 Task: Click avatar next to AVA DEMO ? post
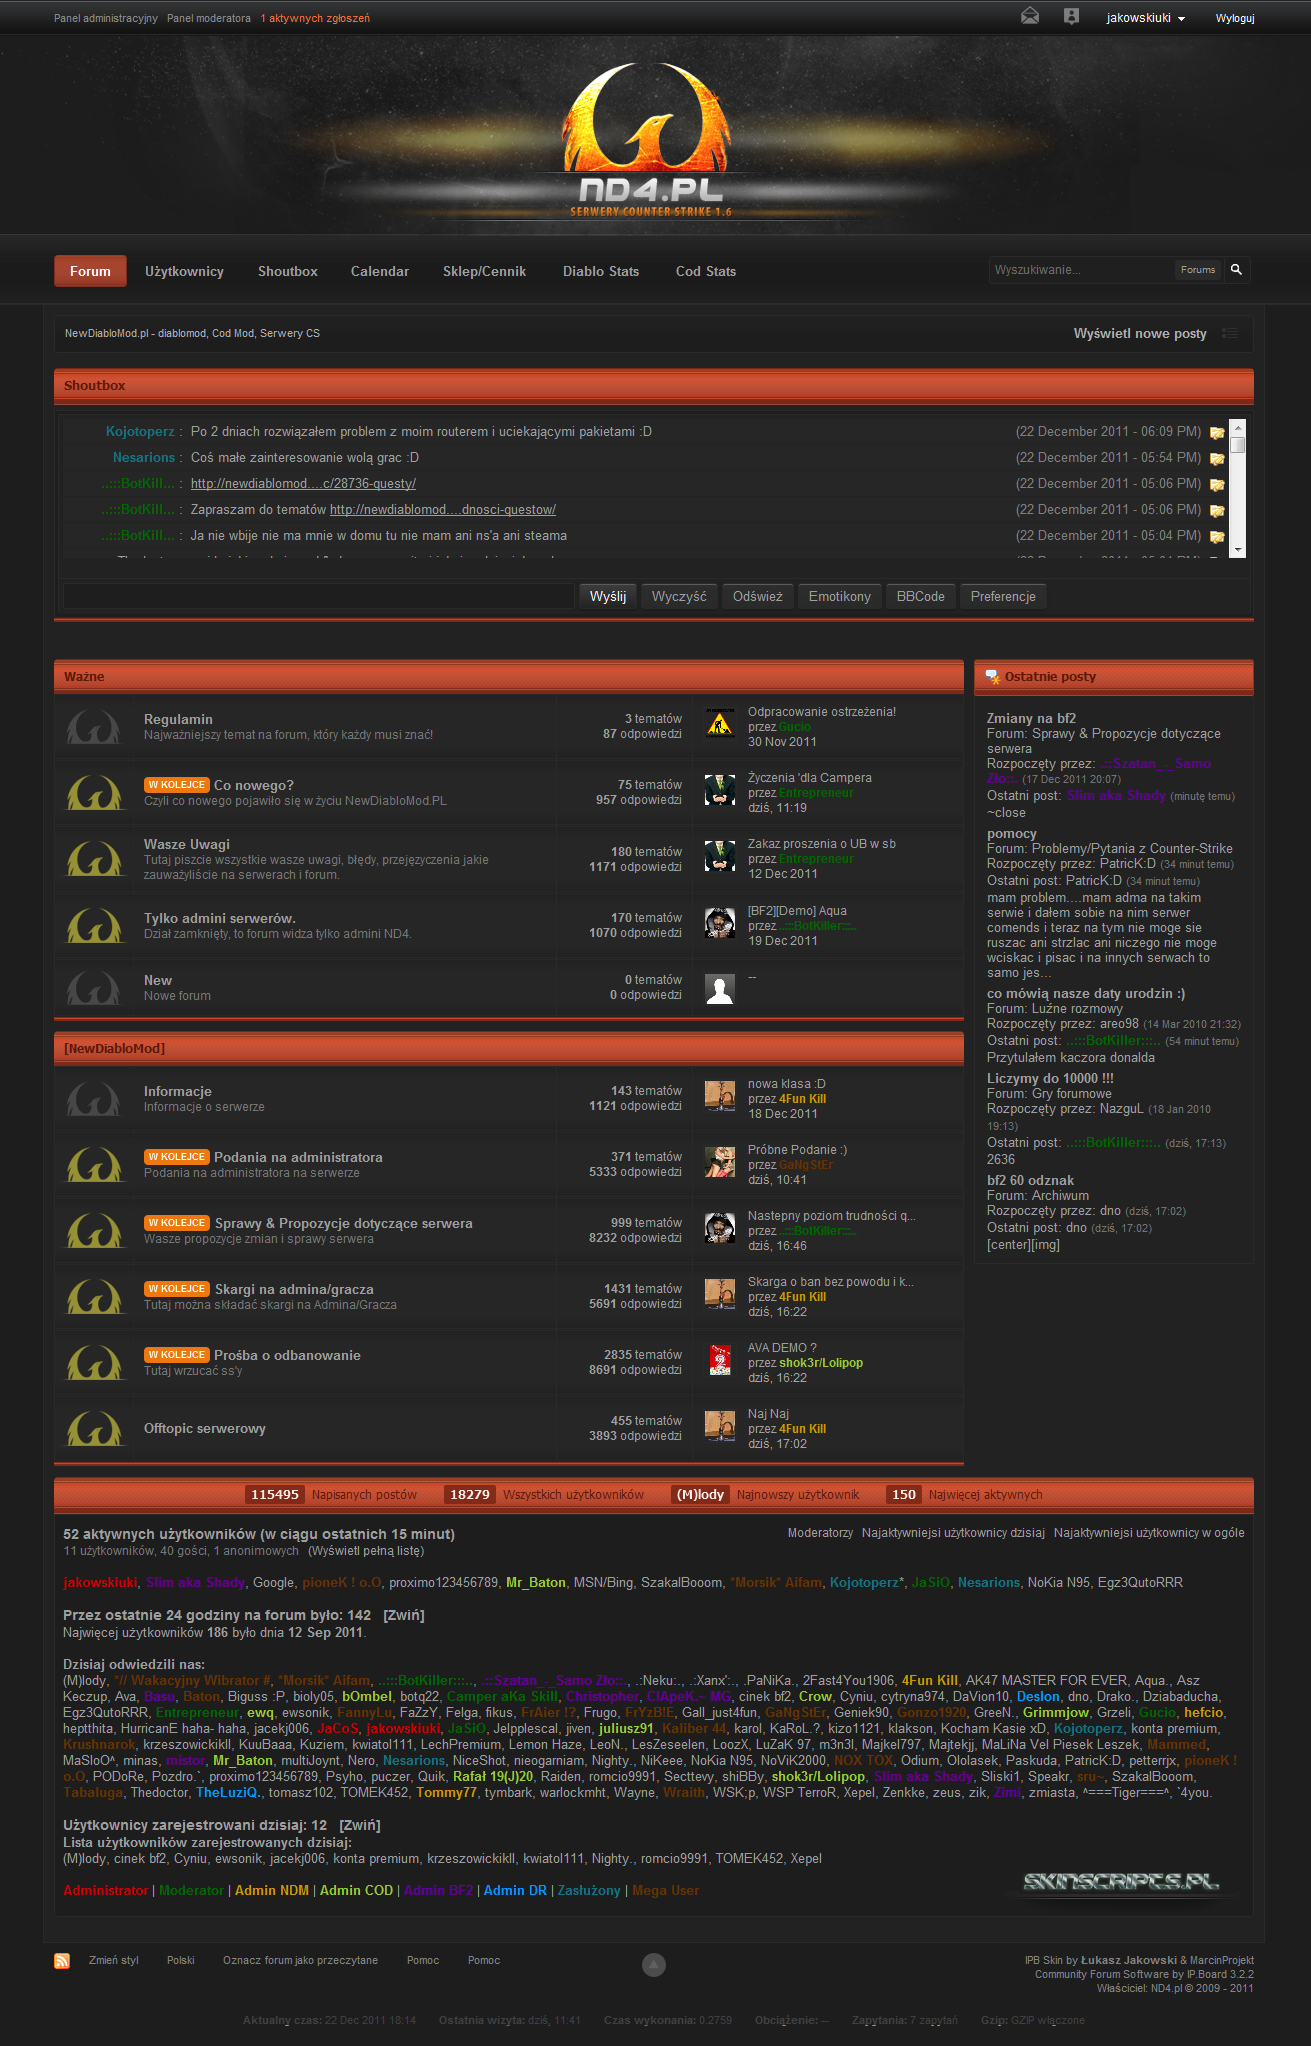(x=720, y=1360)
